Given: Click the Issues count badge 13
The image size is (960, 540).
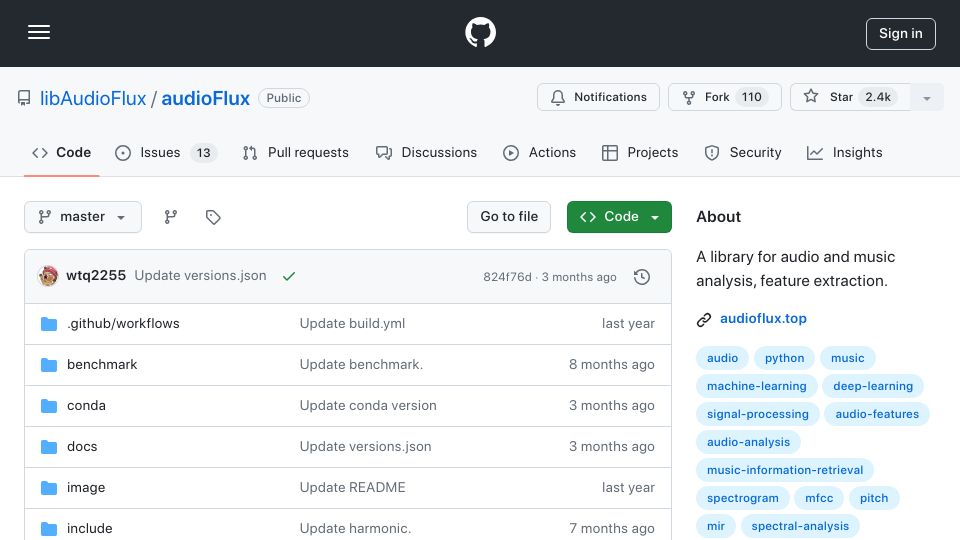Looking at the screenshot, I should click(203, 152).
